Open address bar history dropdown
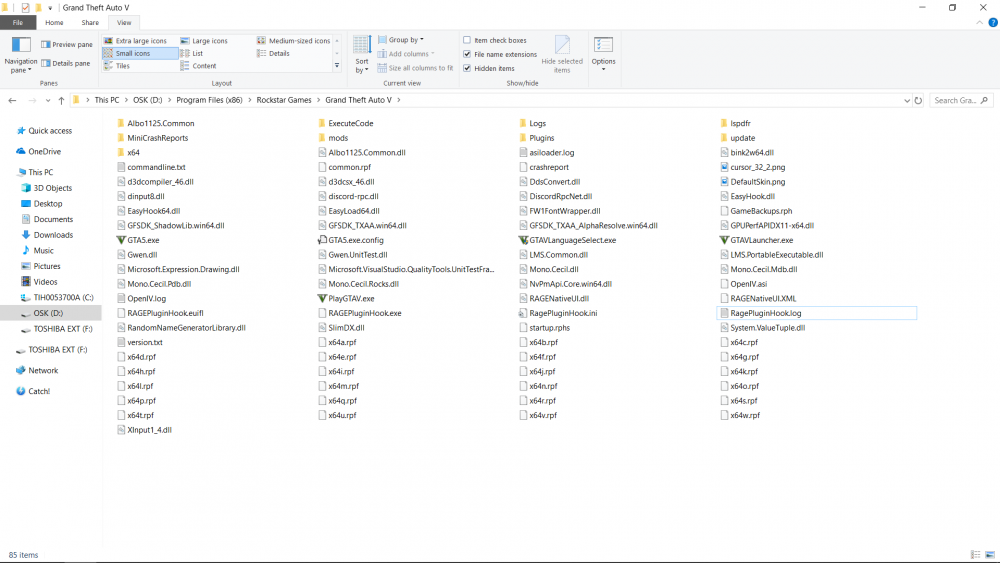 click(907, 100)
